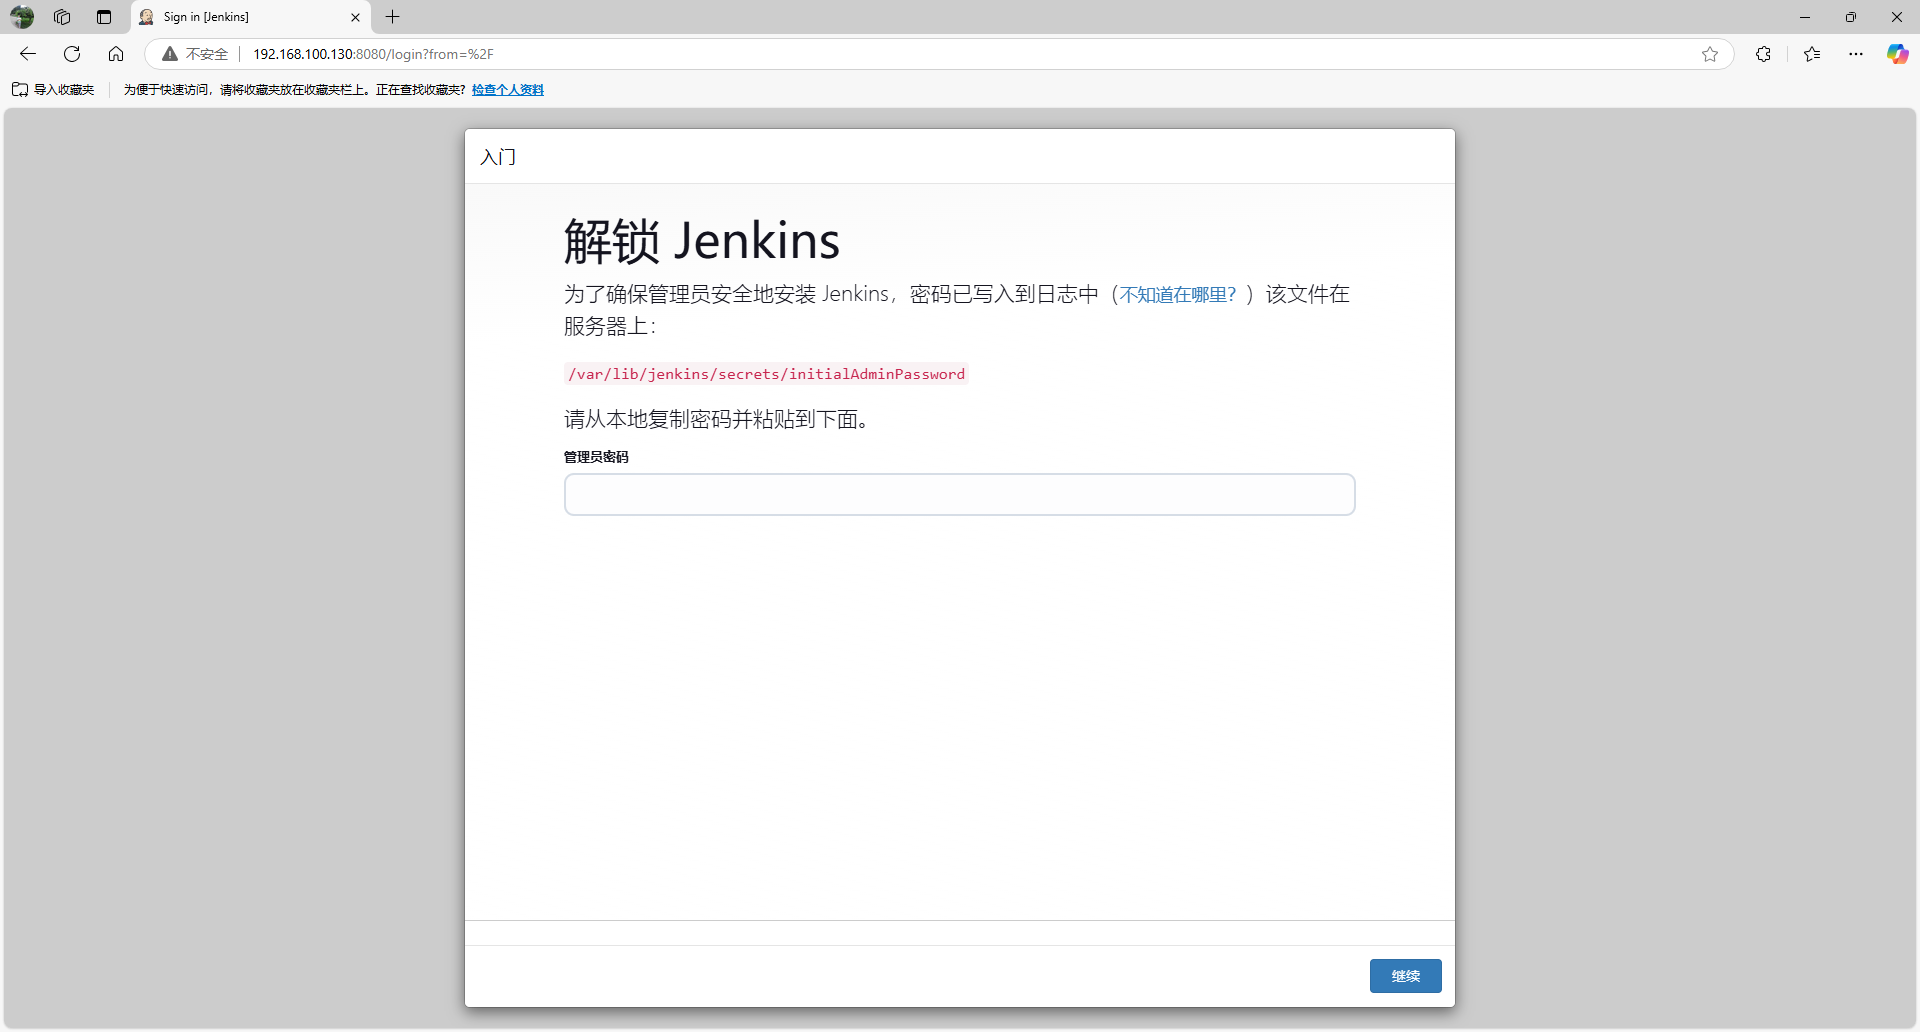Image resolution: width=1920 pixels, height=1032 pixels.
Task: Select the Sign in [Jenkins] tab
Action: tap(250, 17)
